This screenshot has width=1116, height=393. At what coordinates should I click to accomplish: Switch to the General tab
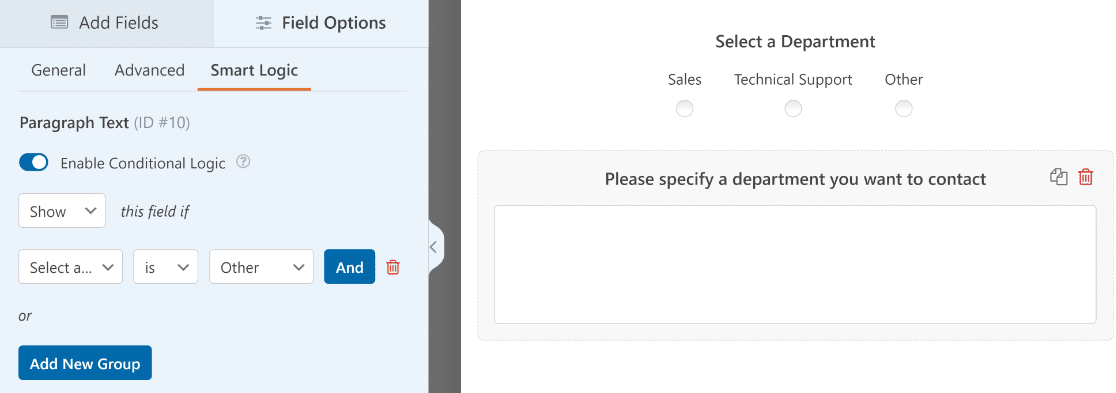pyautogui.click(x=58, y=70)
